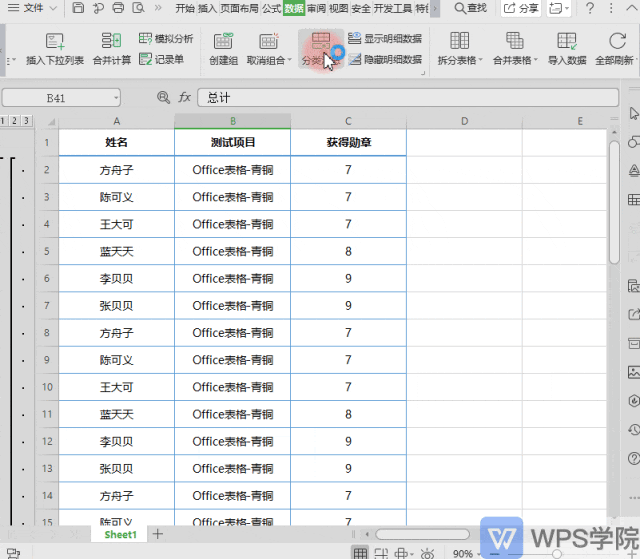Switch to normal view in status bar
This screenshot has height=559, width=640.
pos(360,553)
